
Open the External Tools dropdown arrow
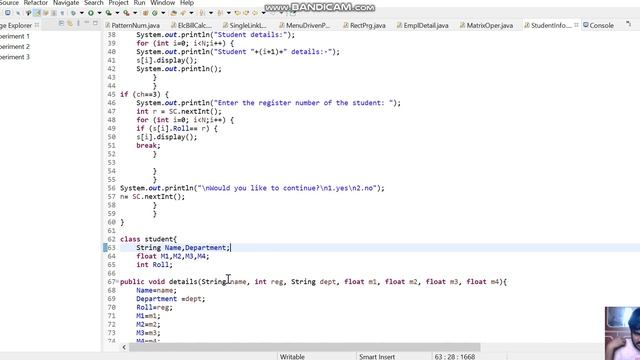pyautogui.click(x=135, y=13)
